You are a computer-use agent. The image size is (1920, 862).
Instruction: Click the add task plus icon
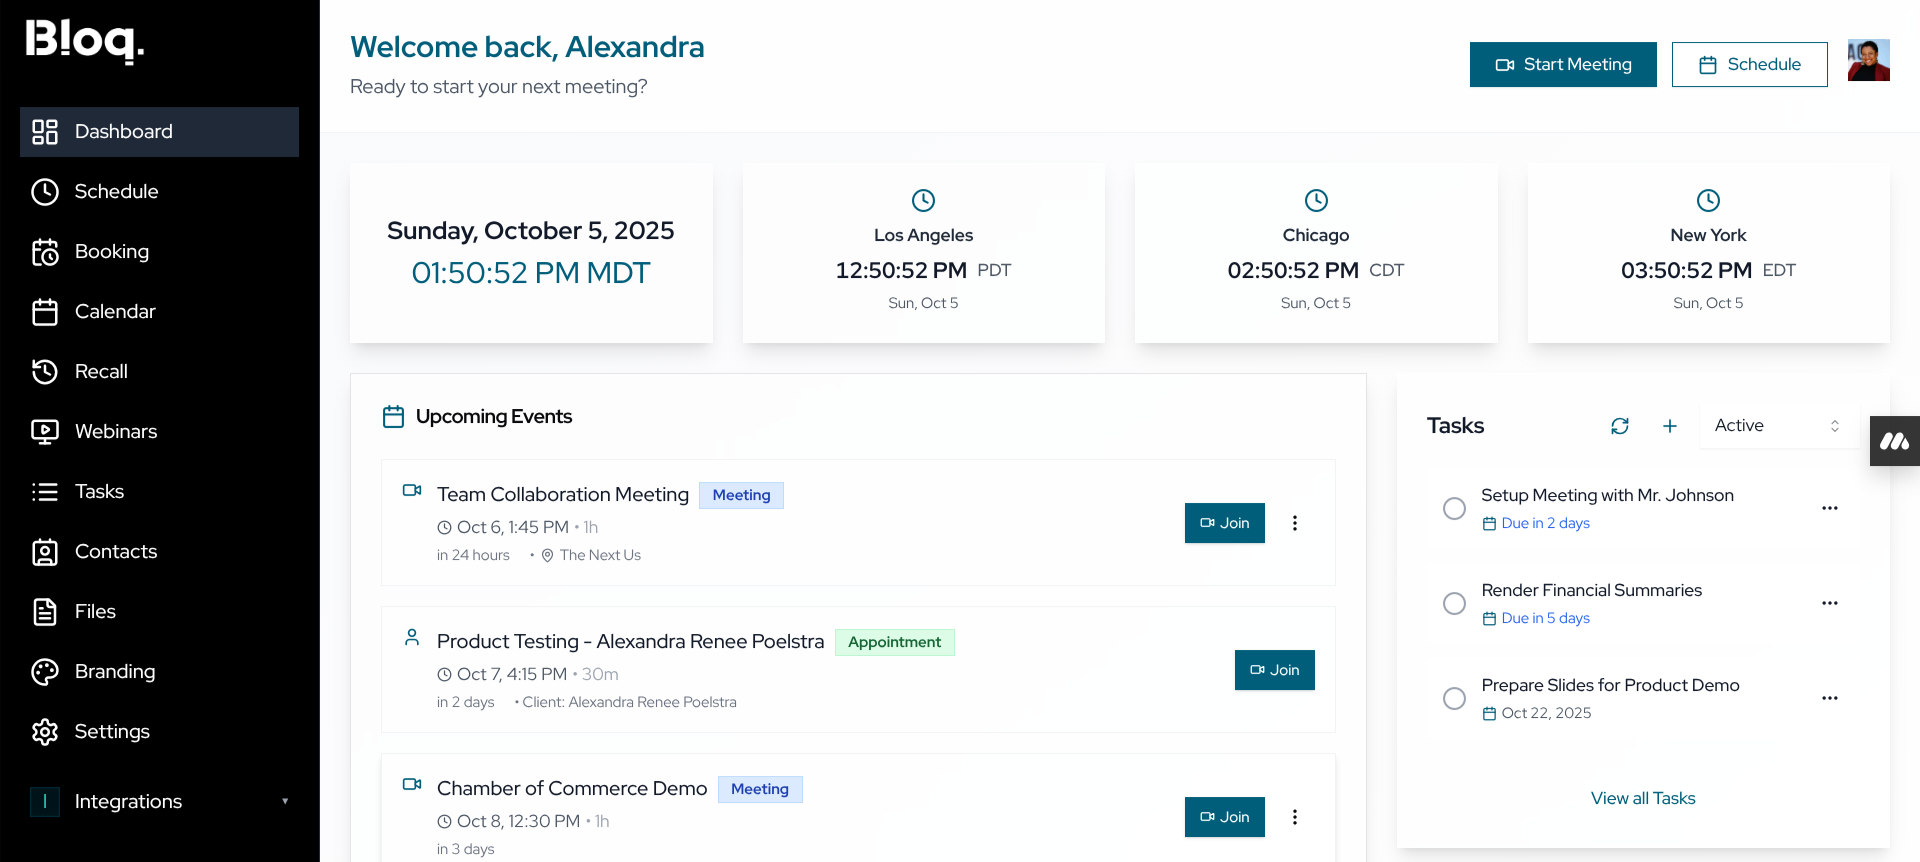click(1670, 426)
